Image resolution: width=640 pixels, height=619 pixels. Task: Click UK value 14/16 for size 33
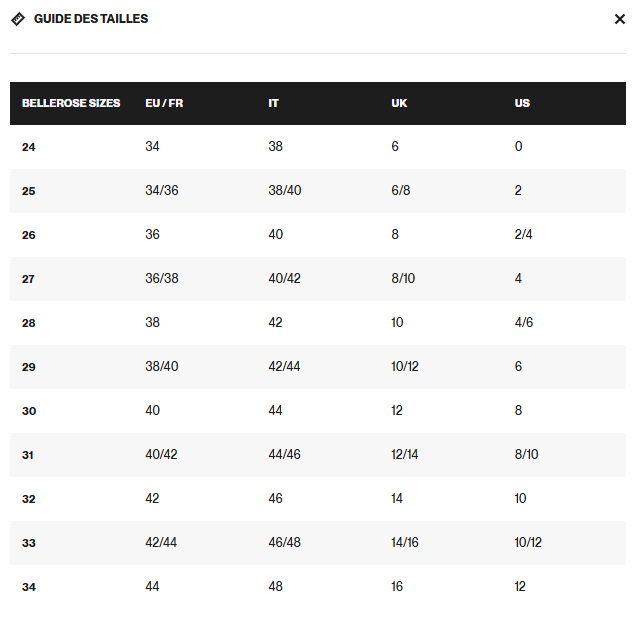click(405, 543)
